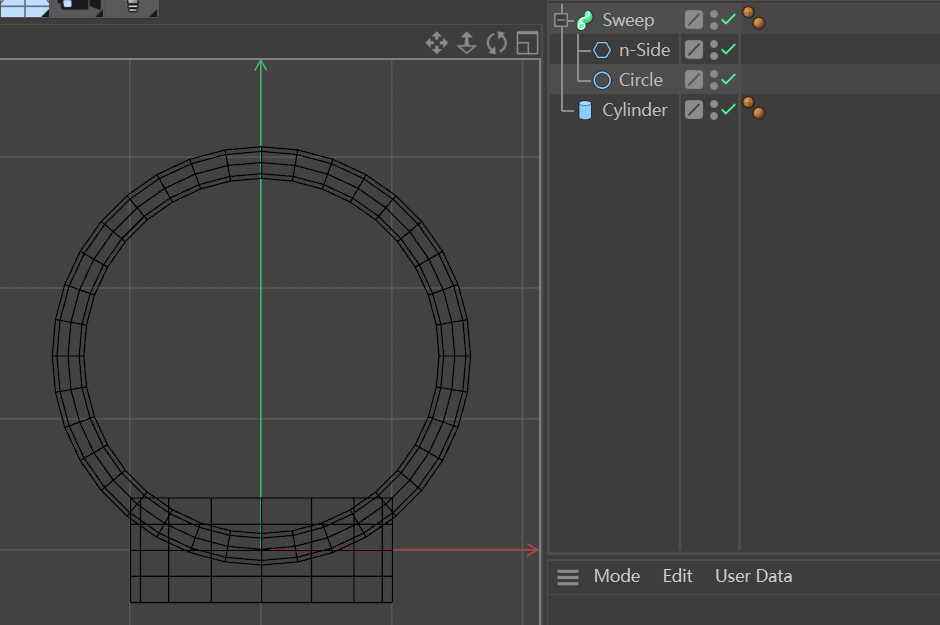
Task: Click the light bulb icon in top toolbar
Action: [x=132, y=6]
